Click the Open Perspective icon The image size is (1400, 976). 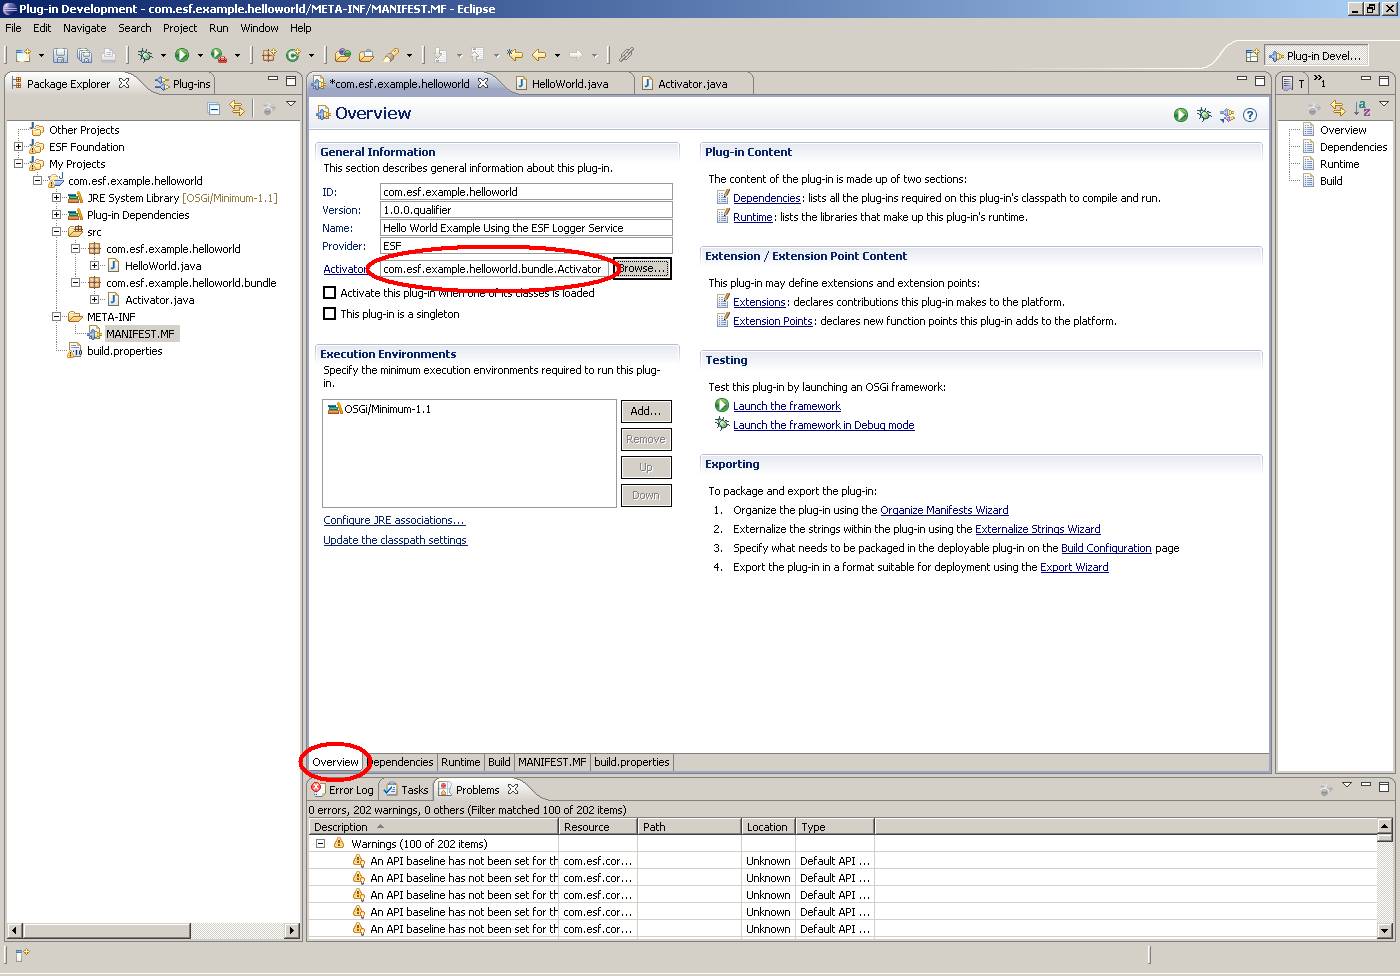point(1251,56)
